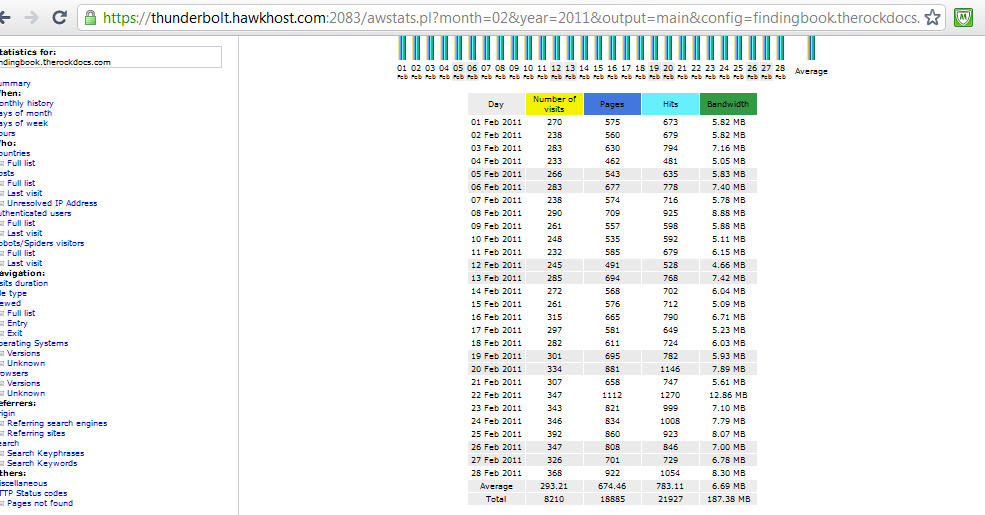Open Referring search engines report
This screenshot has height=515, width=985.
coord(57,423)
